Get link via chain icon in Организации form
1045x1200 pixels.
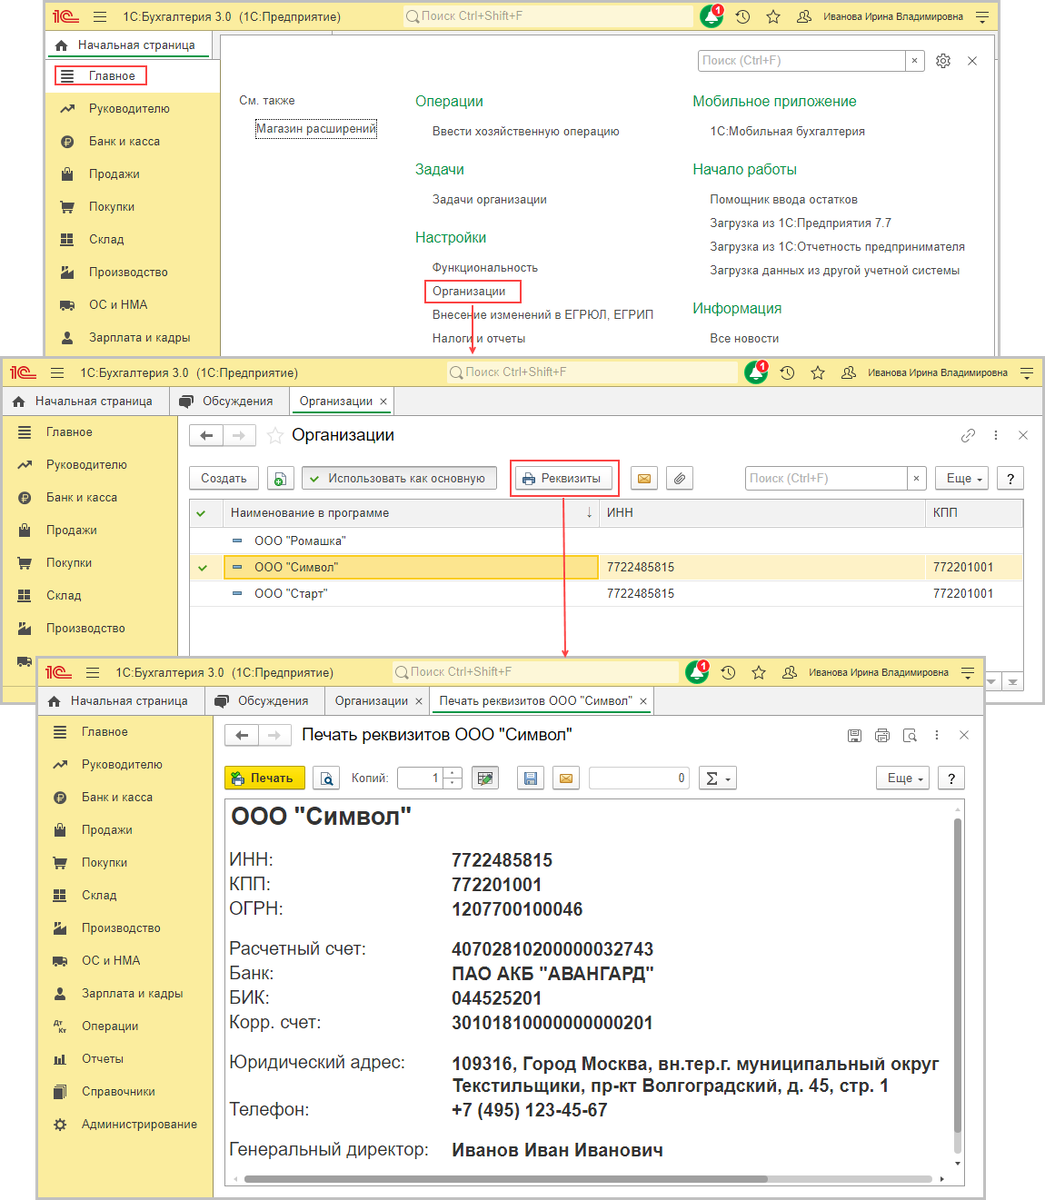point(968,436)
